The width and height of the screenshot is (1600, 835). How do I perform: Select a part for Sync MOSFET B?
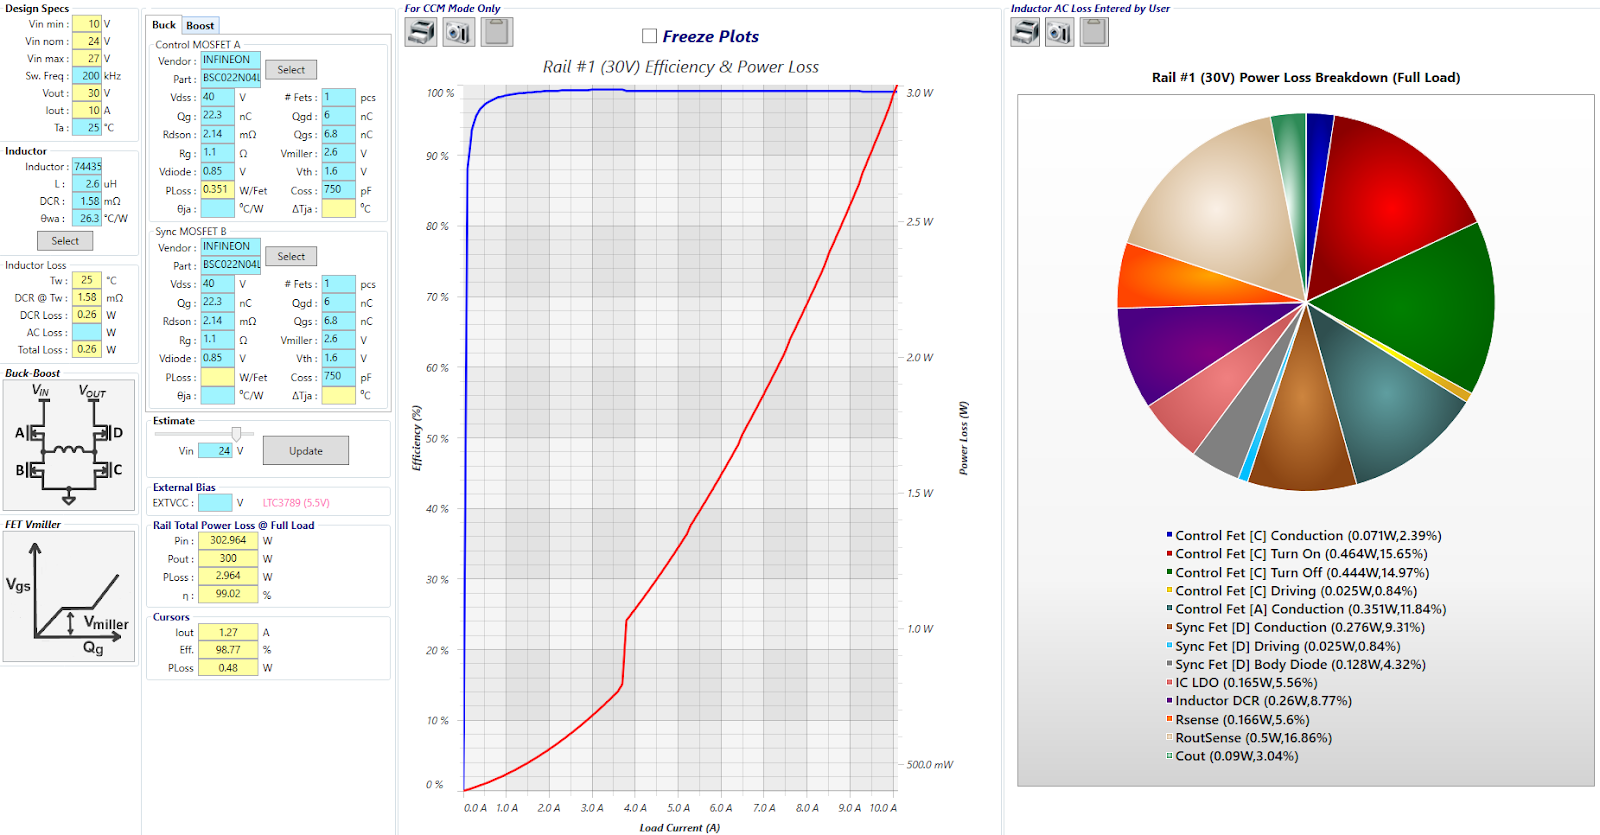pyautogui.click(x=291, y=257)
